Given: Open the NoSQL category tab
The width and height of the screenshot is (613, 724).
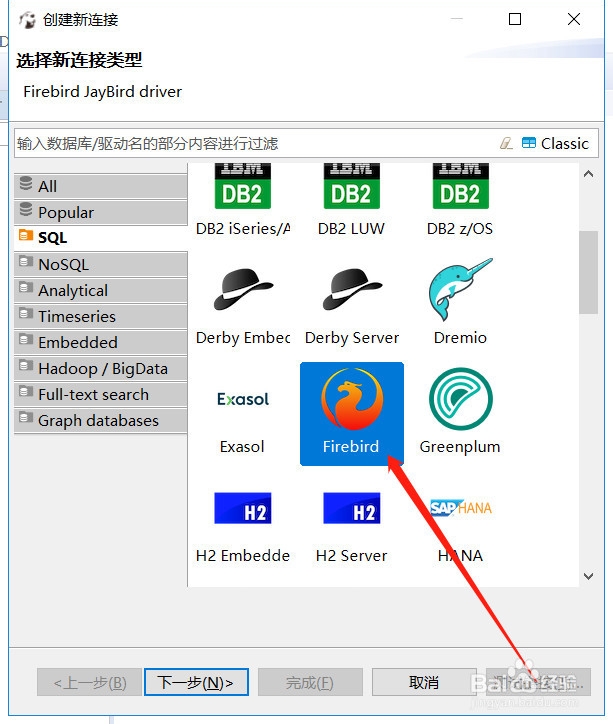Looking at the screenshot, I should (101, 265).
